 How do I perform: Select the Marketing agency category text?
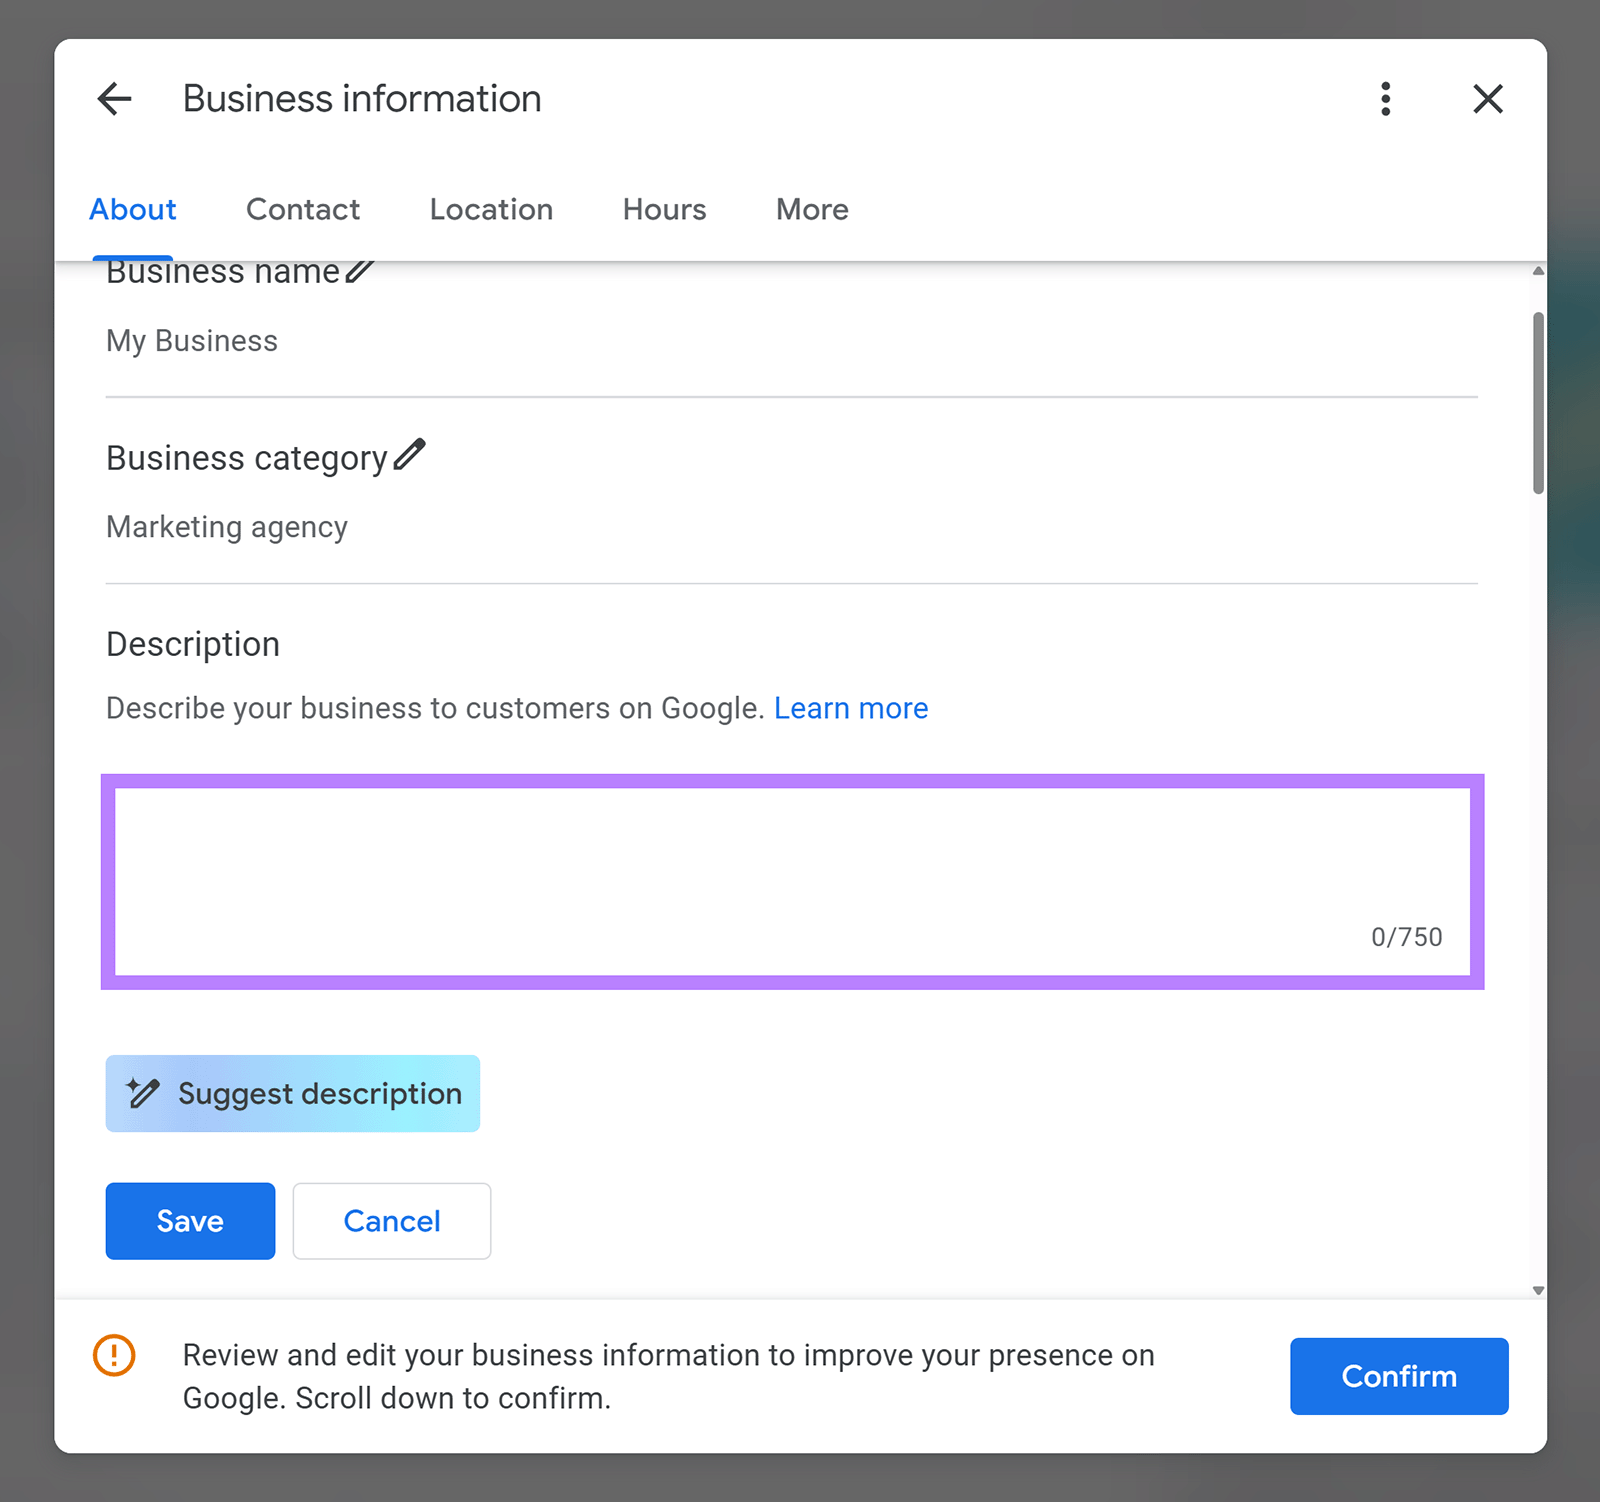[x=226, y=527]
